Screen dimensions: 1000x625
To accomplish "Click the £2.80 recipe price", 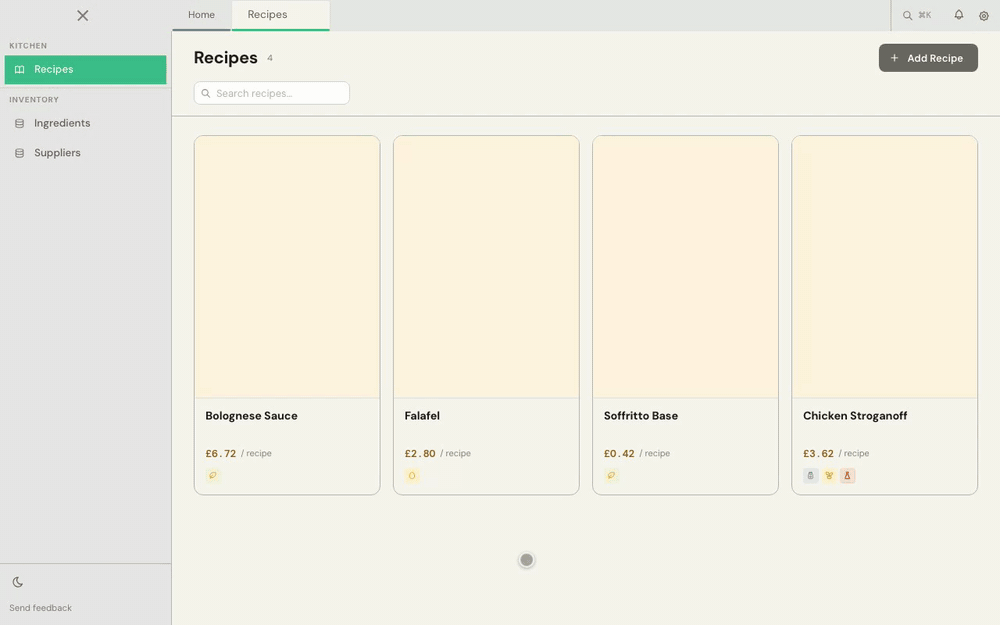I will coord(420,453).
